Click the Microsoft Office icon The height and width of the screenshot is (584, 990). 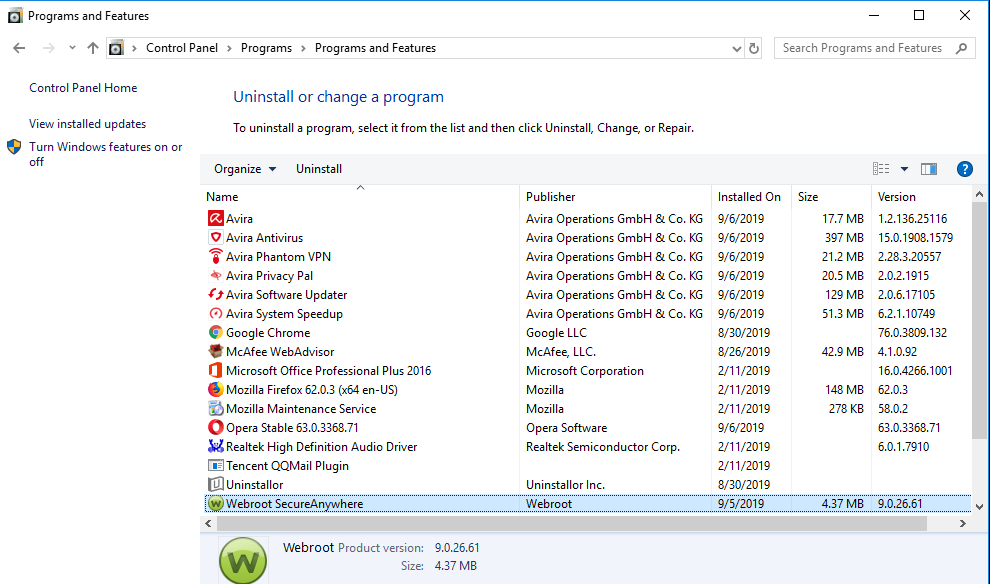215,370
